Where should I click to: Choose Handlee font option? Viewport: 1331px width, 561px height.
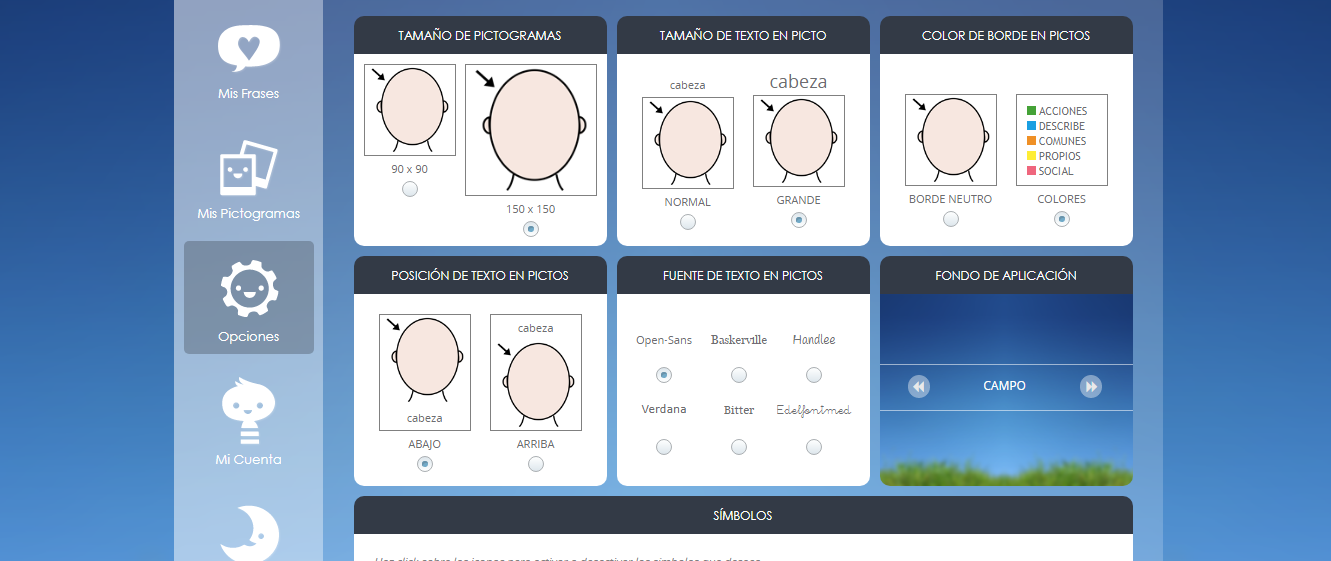click(x=814, y=375)
